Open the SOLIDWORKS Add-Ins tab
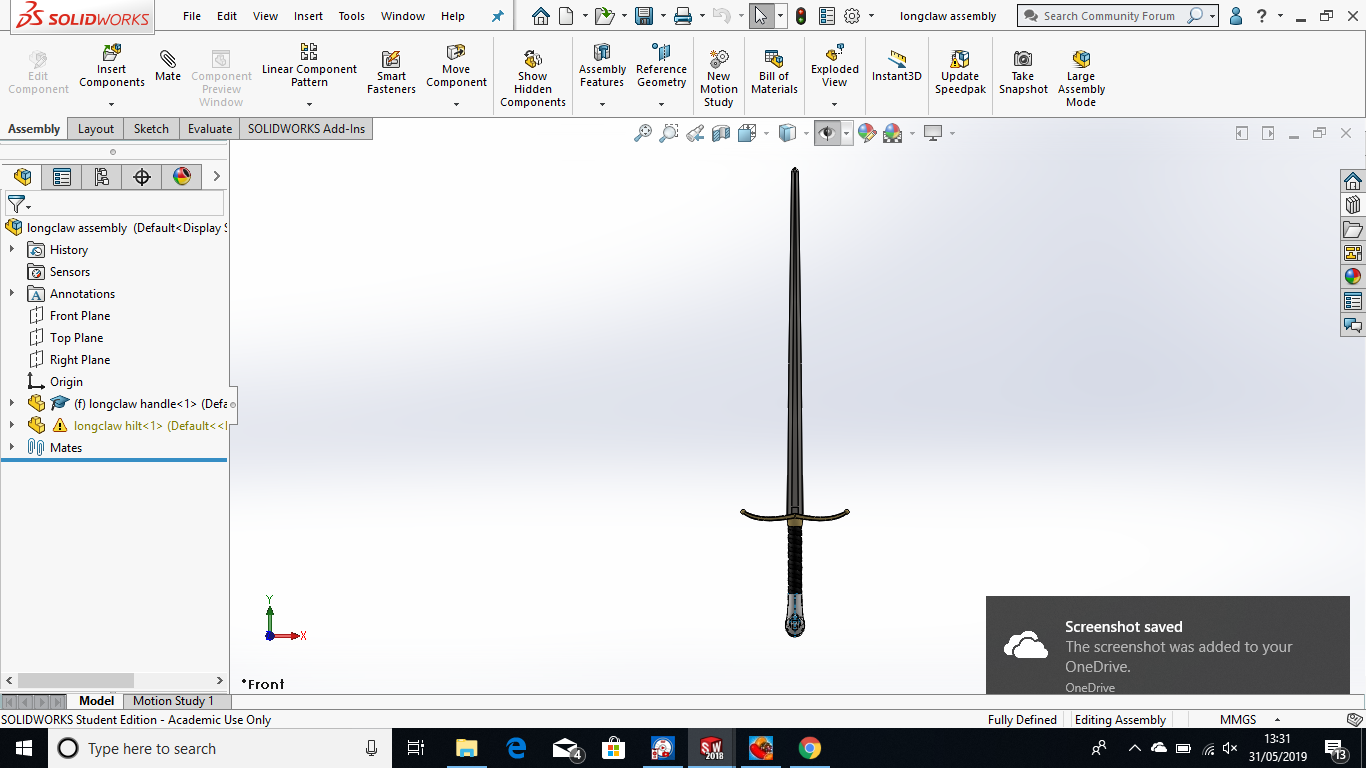Viewport: 1366px width, 768px height. point(306,128)
